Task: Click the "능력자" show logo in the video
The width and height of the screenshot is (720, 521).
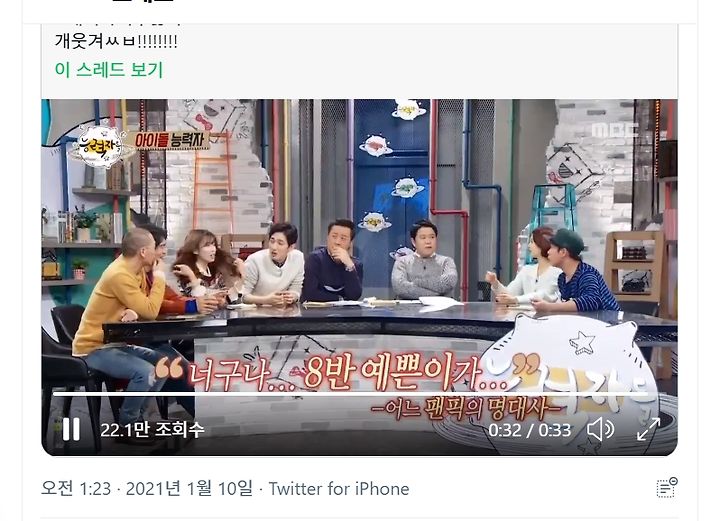Action: point(98,146)
